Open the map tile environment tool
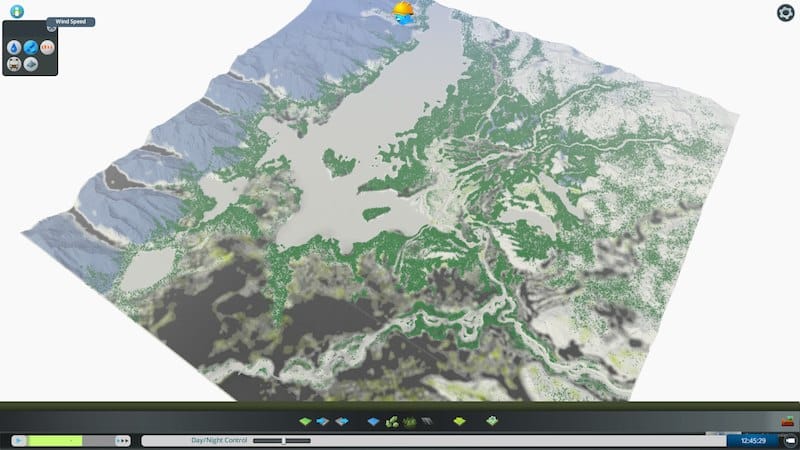Screen dimensions: 800x450 pyautogui.click(x=492, y=421)
